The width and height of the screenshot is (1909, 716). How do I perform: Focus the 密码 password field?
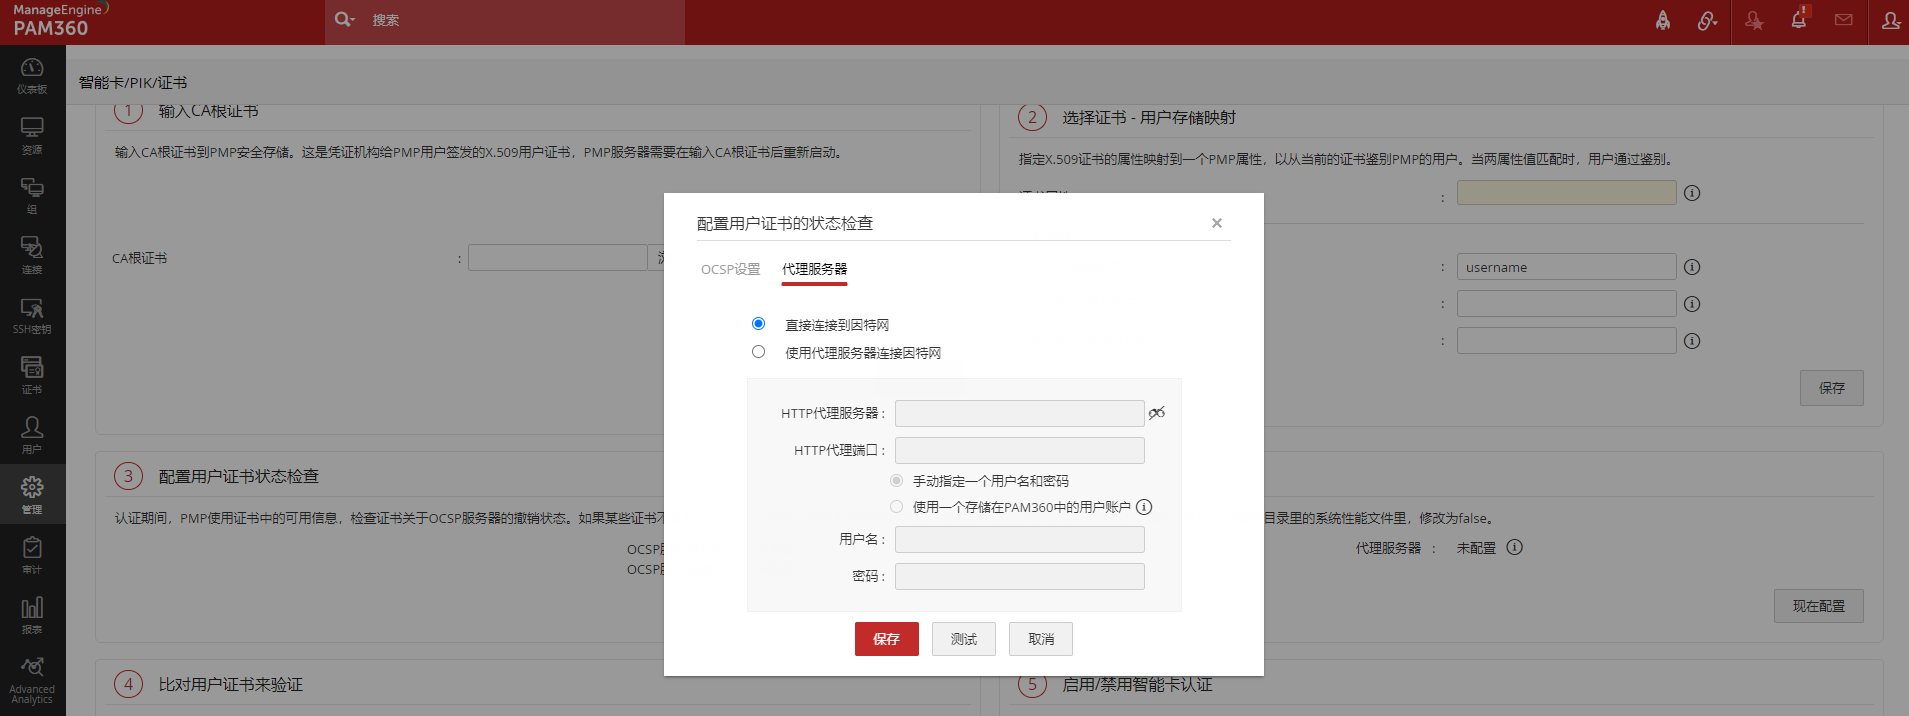point(1019,576)
